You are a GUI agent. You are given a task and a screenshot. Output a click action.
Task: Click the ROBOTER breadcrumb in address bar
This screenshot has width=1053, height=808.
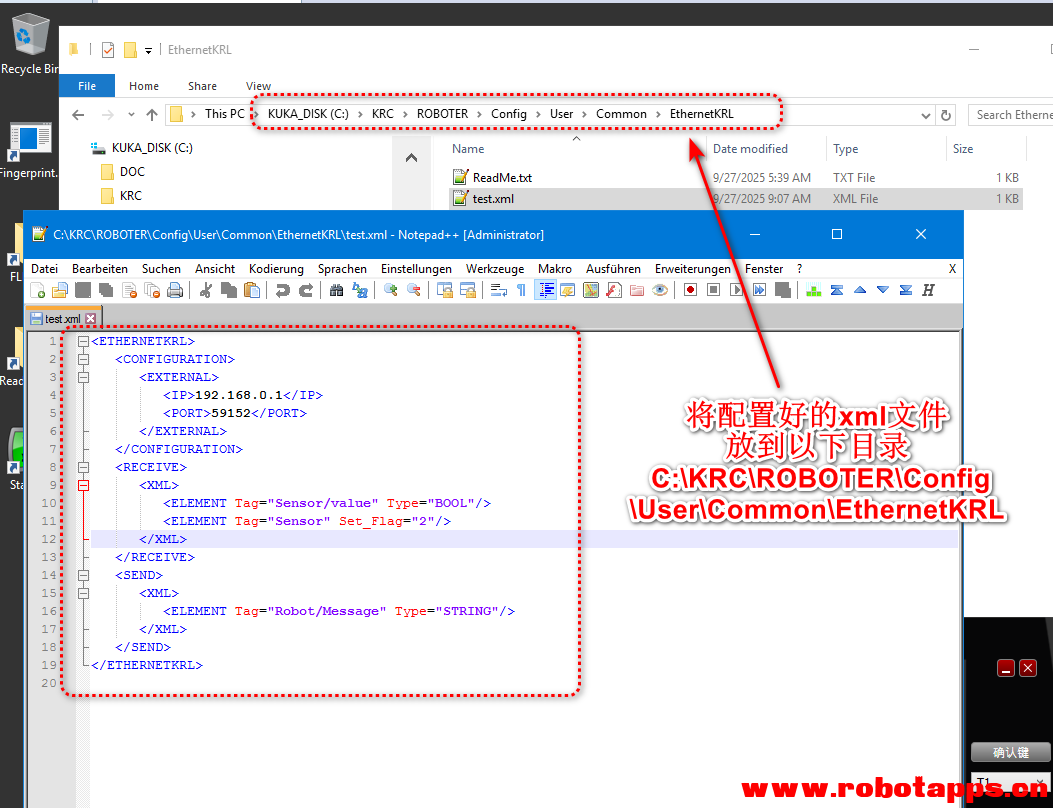(442, 114)
